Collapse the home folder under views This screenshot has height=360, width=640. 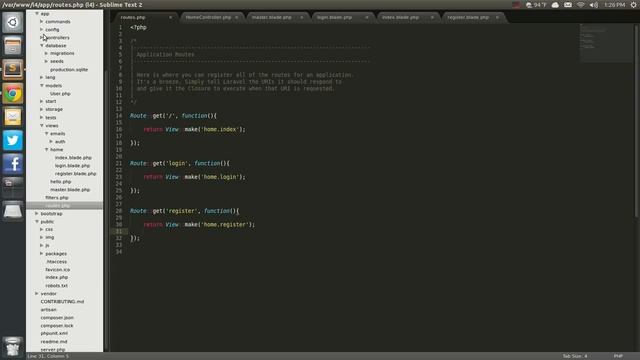pyautogui.click(x=47, y=149)
